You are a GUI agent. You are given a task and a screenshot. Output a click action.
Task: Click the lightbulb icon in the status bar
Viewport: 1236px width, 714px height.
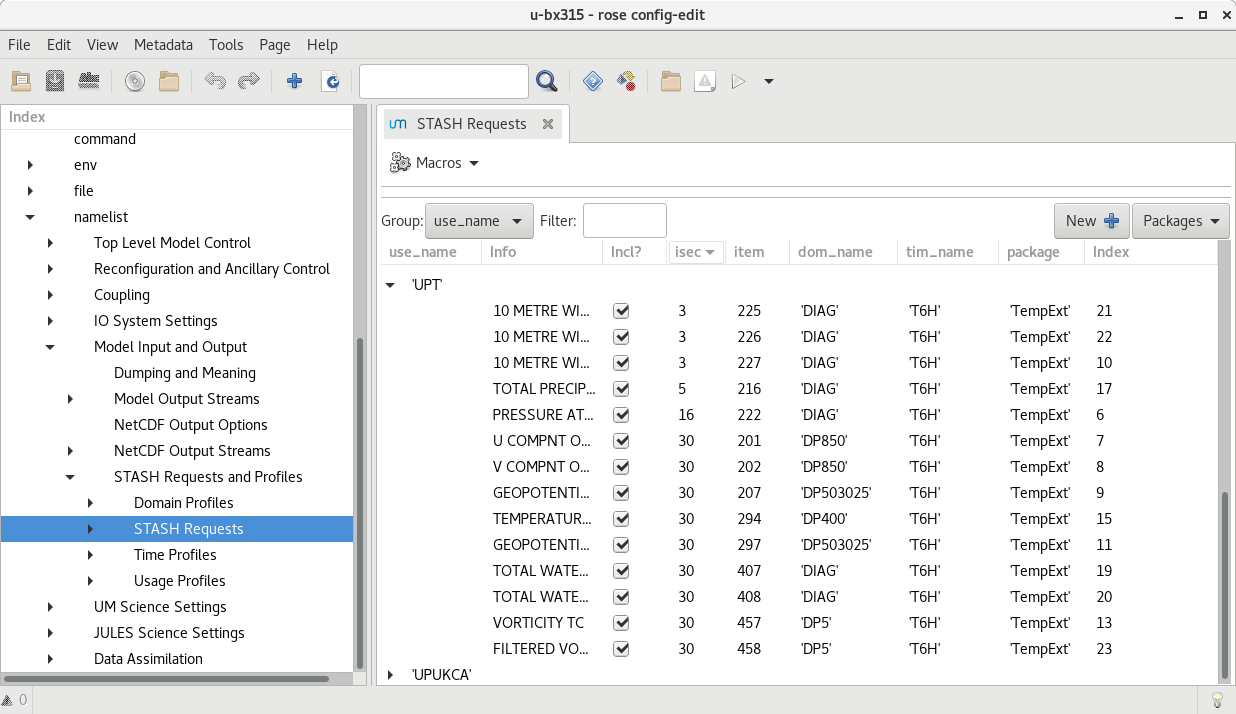coord(1217,699)
